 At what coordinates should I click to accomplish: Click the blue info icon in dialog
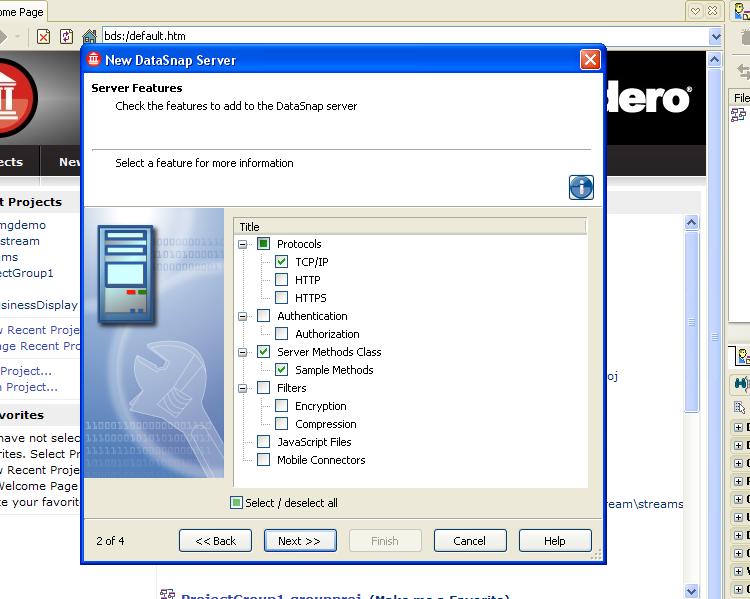point(581,187)
